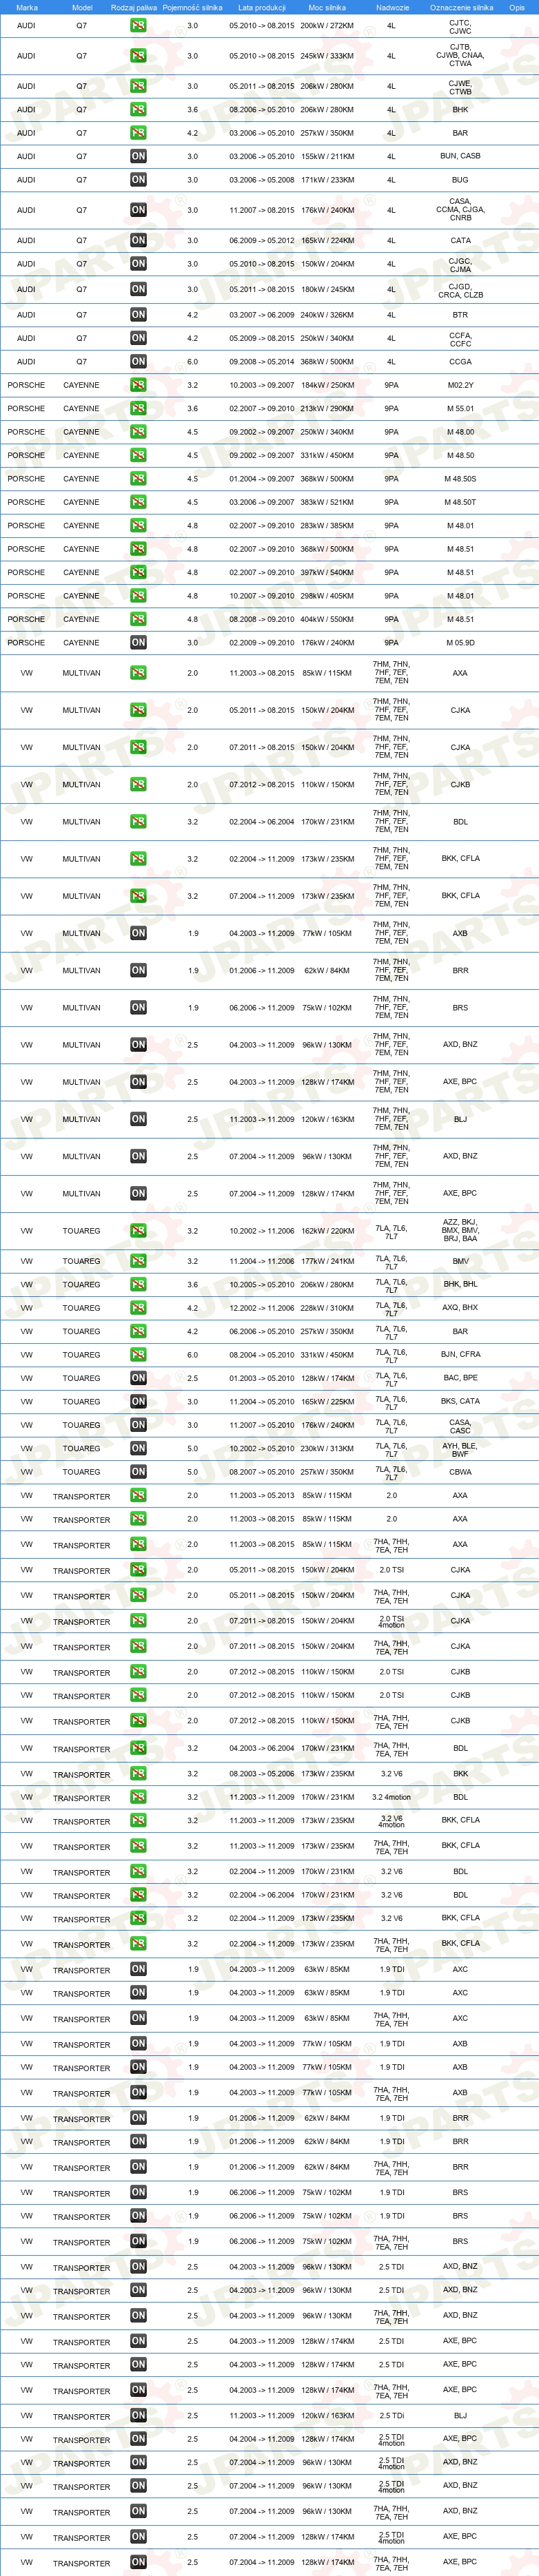This screenshot has height=2576, width=539.
Task: Click the Moc silnika column header
Action: point(327,7)
